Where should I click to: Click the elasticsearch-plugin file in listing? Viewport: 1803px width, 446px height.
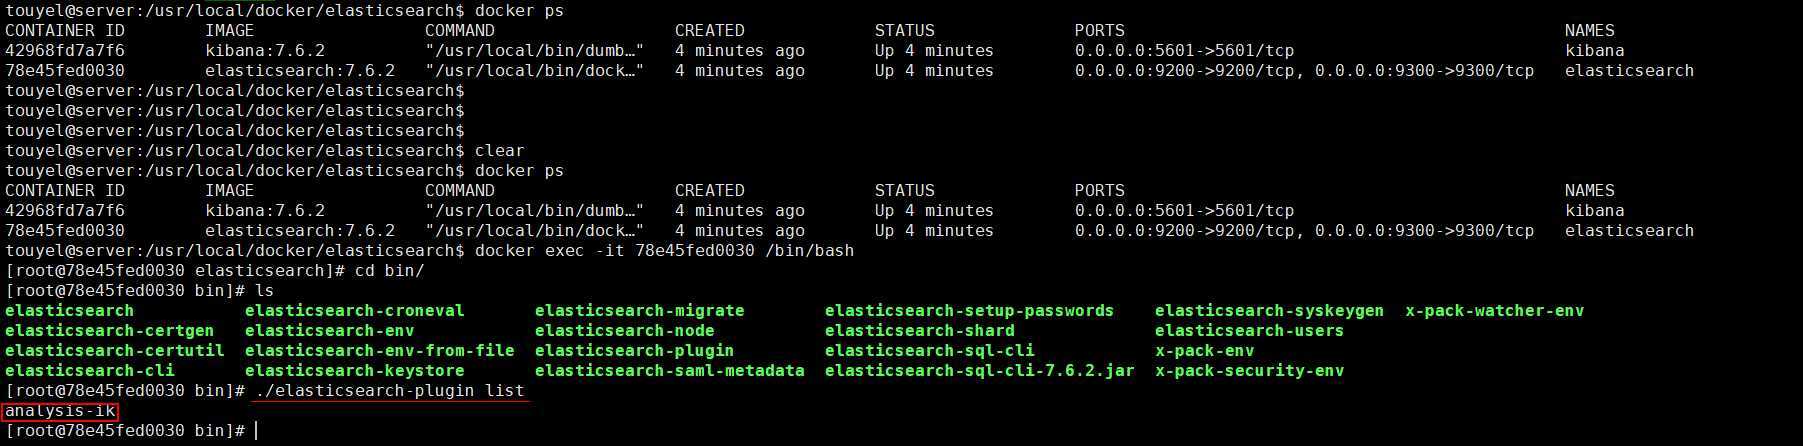coord(634,351)
